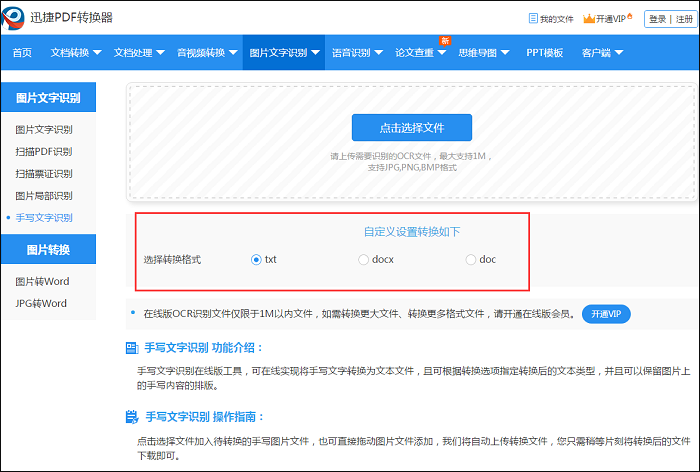The width and height of the screenshot is (700, 472).
Task: Click the 选择转换格式 label
Action: (x=172, y=259)
